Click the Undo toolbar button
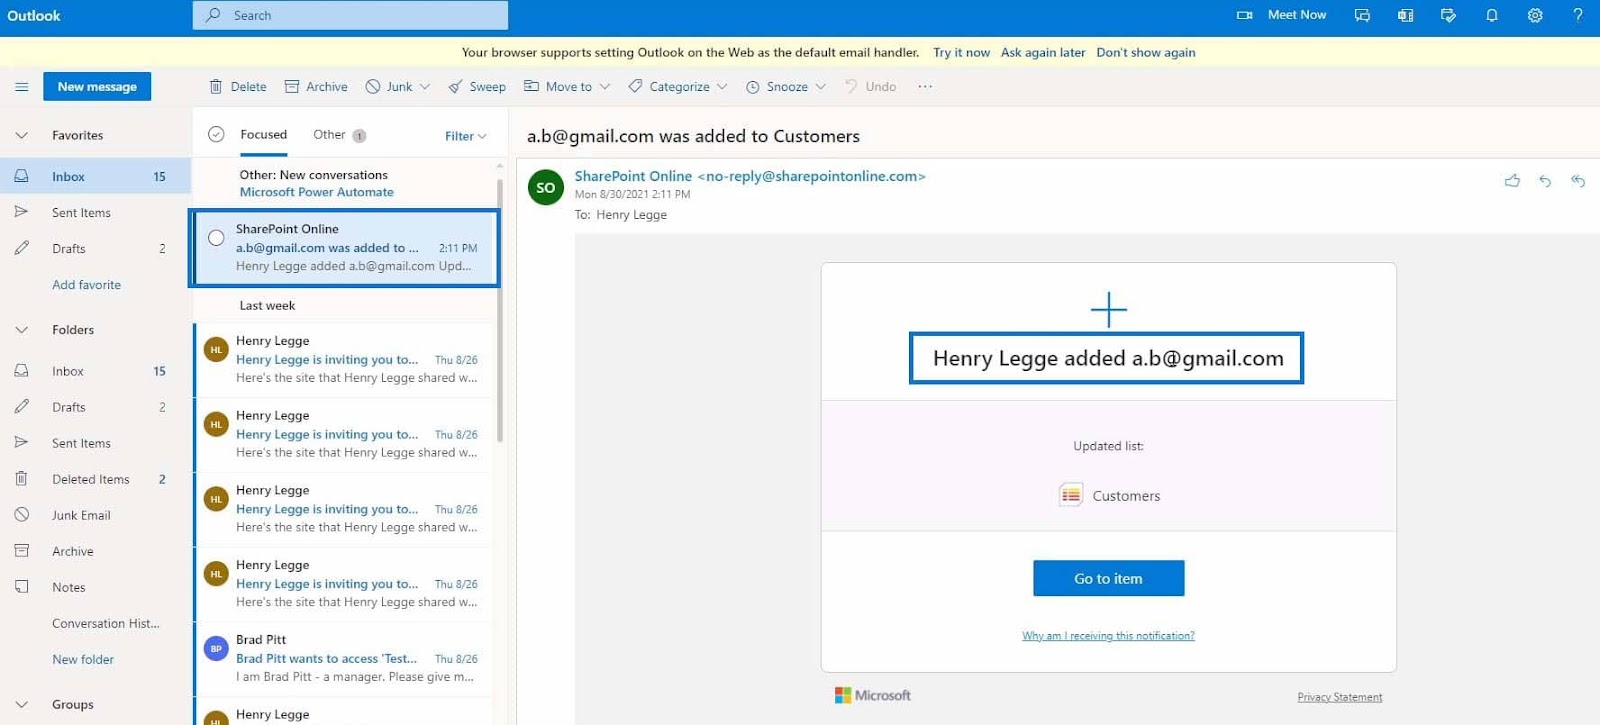Viewport: 1600px width, 725px height. 871,87
